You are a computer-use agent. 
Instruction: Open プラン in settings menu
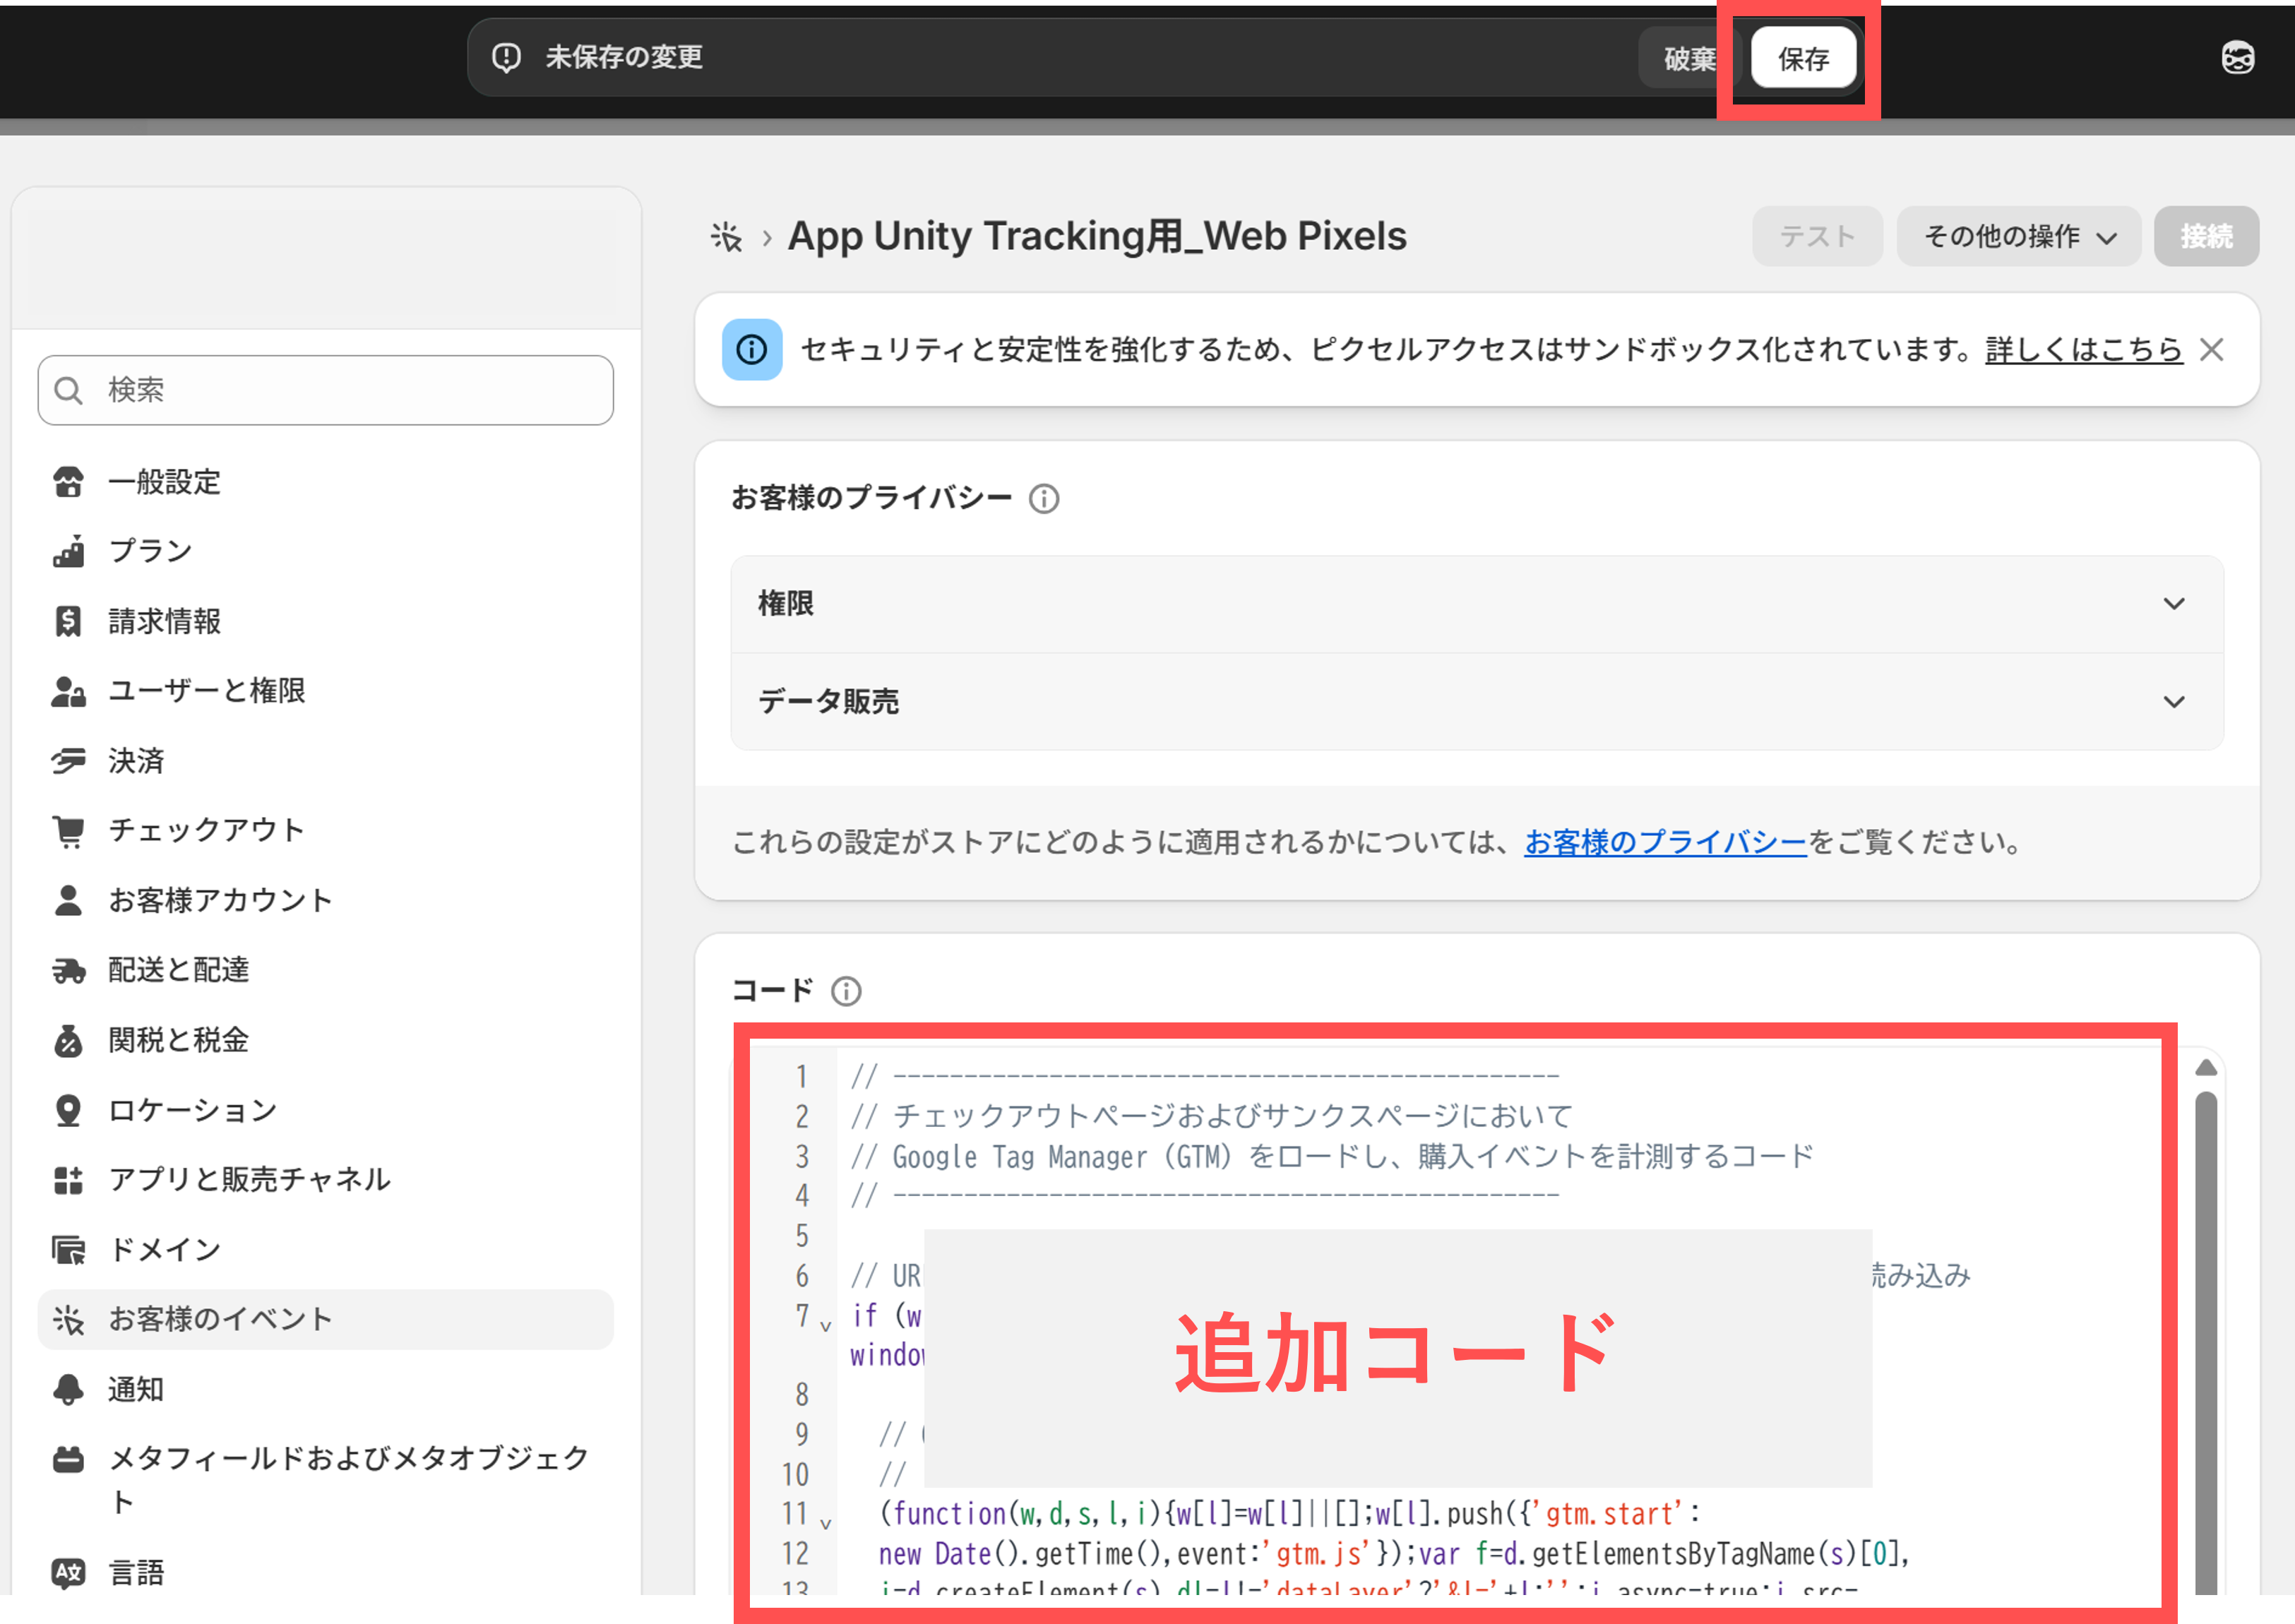(326, 551)
